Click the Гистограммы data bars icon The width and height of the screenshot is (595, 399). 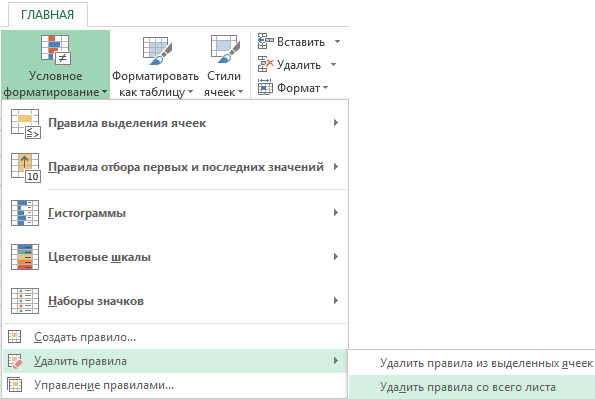tap(25, 213)
